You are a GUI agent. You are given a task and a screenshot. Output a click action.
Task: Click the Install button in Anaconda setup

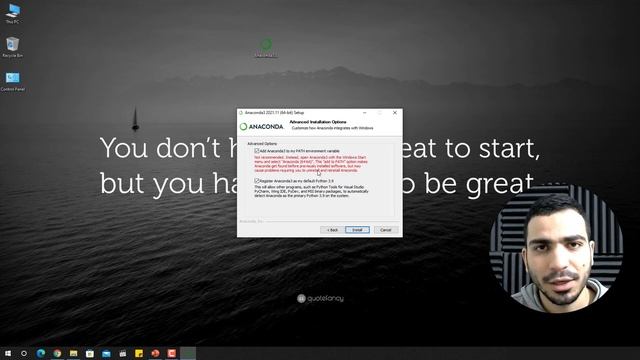357,230
